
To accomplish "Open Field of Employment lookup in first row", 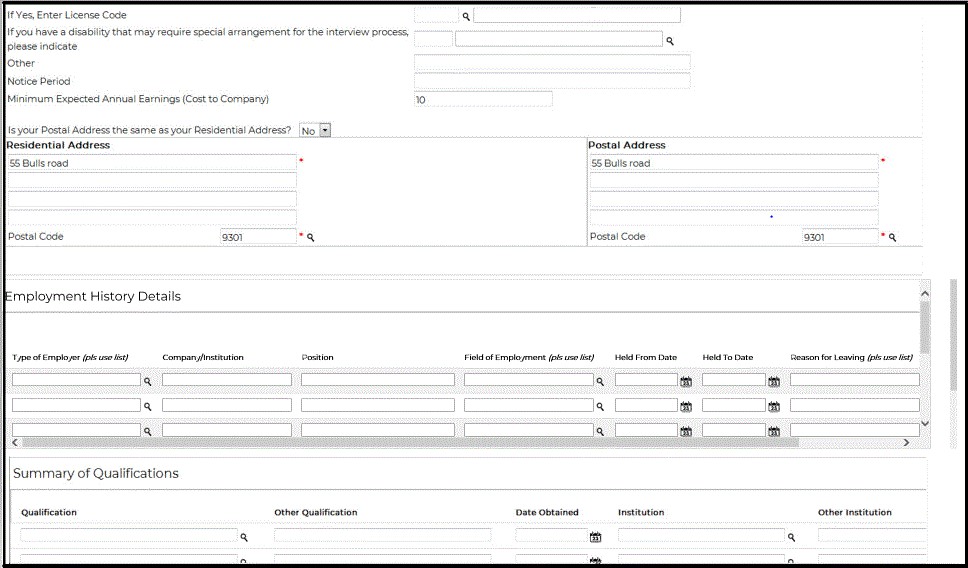I will pos(600,381).
